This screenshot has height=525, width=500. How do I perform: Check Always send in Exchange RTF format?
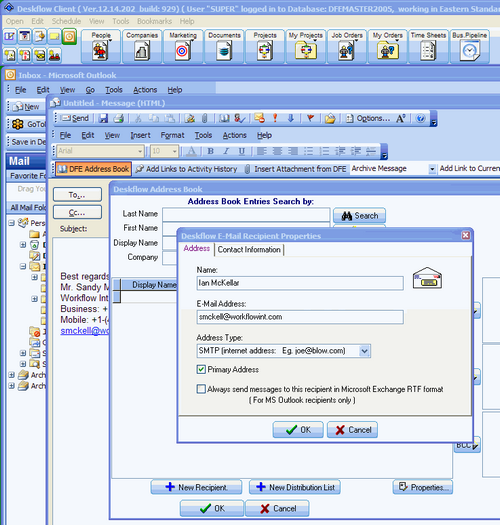pyautogui.click(x=201, y=389)
